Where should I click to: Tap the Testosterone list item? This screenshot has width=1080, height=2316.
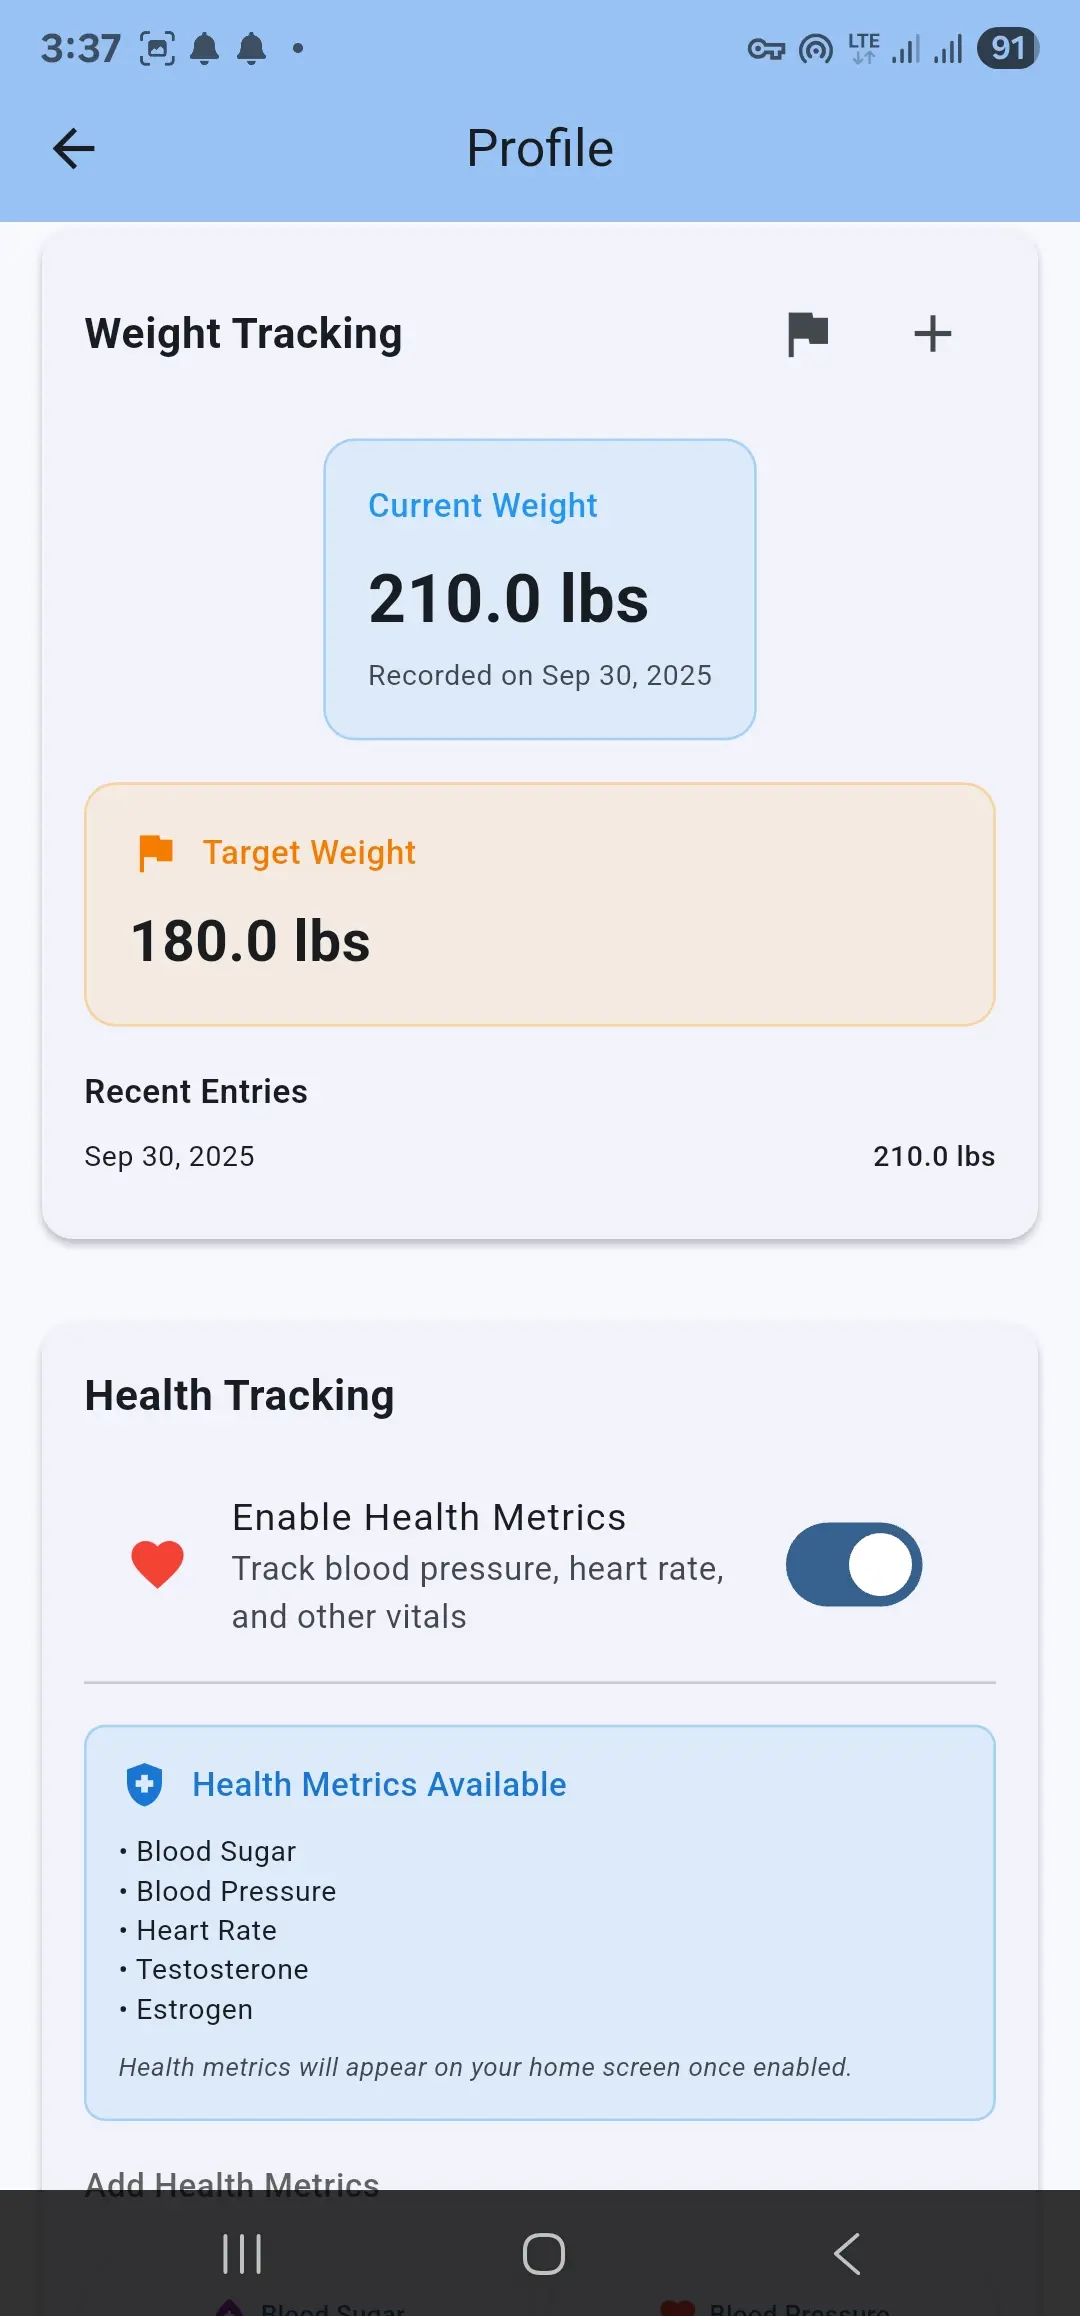point(222,1970)
